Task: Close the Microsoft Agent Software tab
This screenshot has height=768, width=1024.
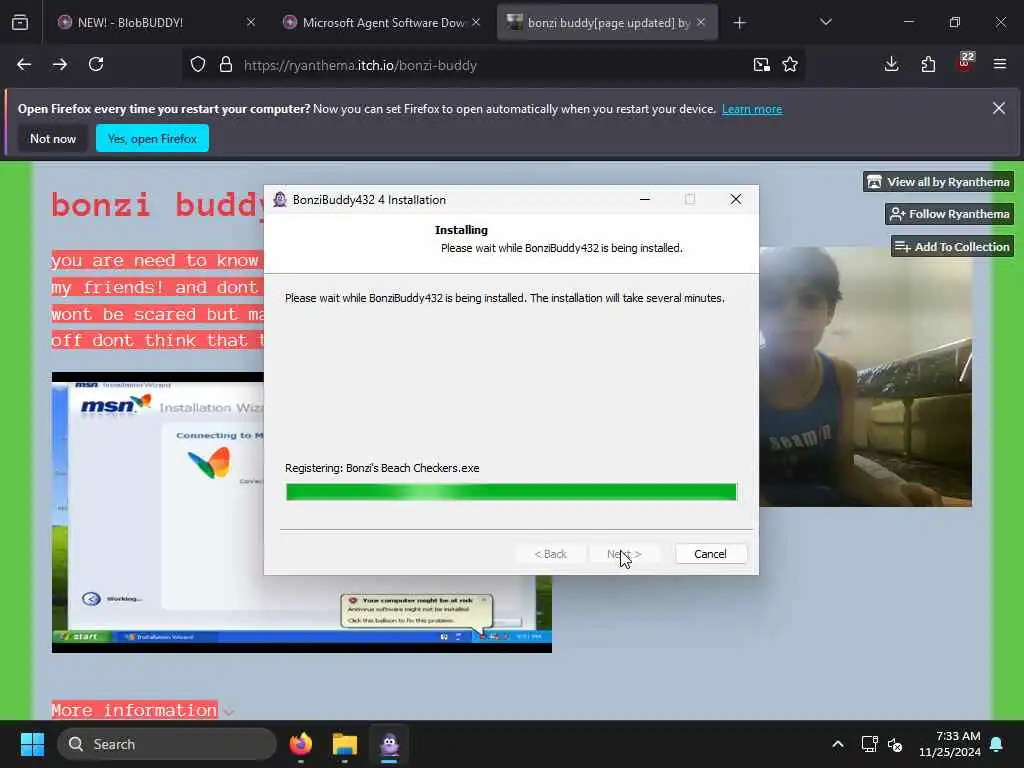Action: [x=476, y=23]
